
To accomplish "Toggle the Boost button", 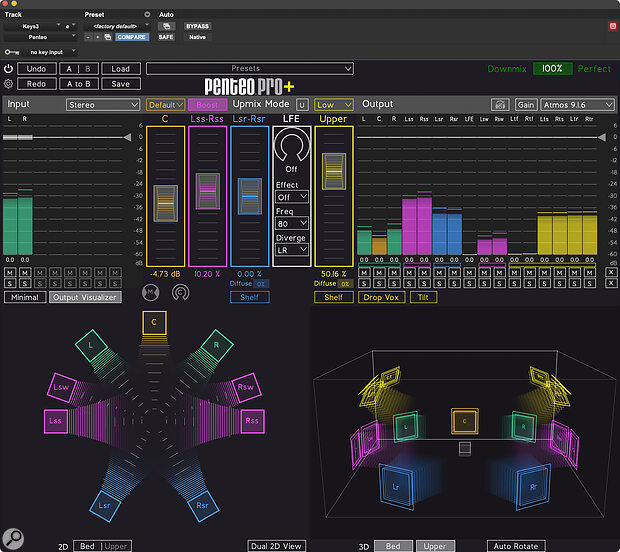I will [208, 105].
